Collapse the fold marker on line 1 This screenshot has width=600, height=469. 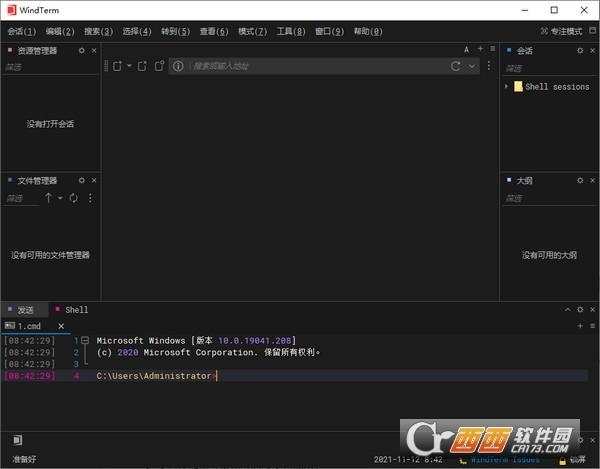point(85,340)
